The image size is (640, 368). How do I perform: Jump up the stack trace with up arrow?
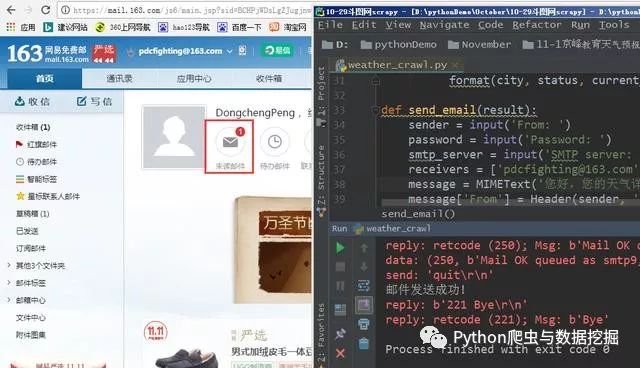click(x=364, y=248)
